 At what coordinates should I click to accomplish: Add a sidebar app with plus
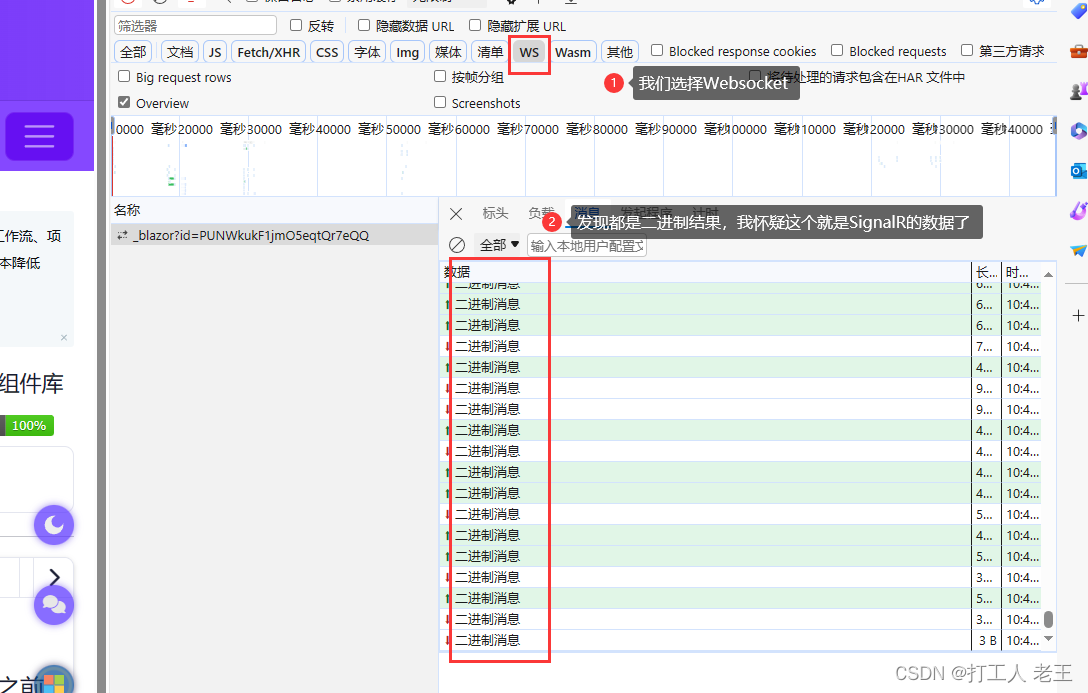(x=1078, y=316)
